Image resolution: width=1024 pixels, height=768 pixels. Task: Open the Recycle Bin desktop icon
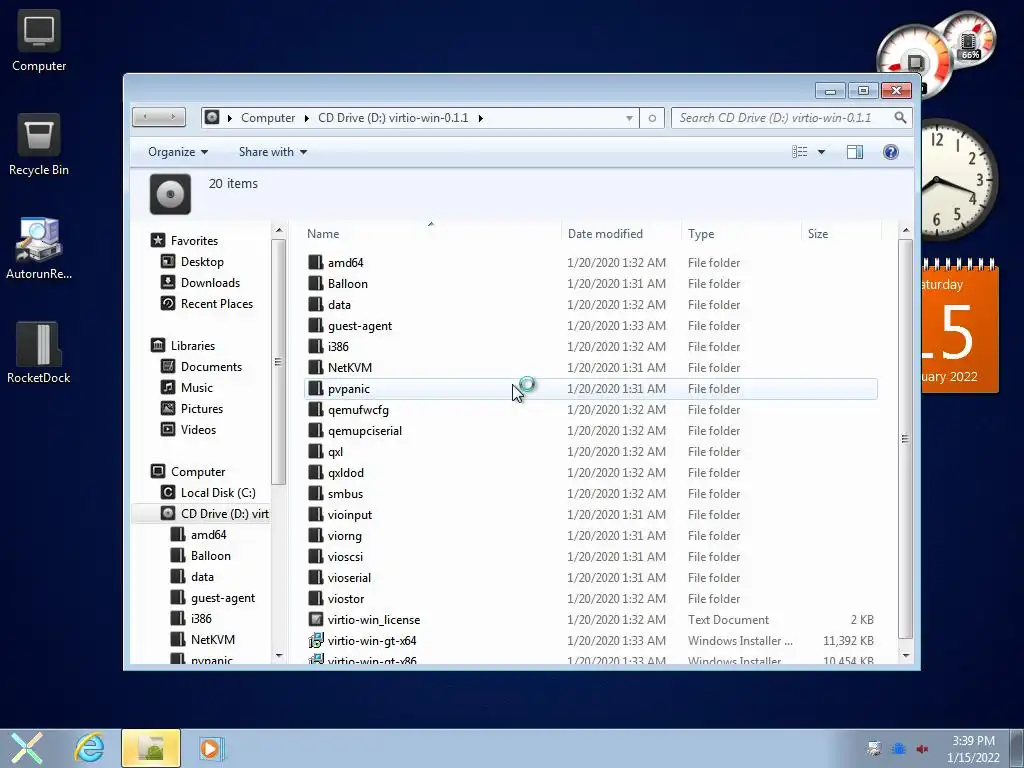(39, 144)
